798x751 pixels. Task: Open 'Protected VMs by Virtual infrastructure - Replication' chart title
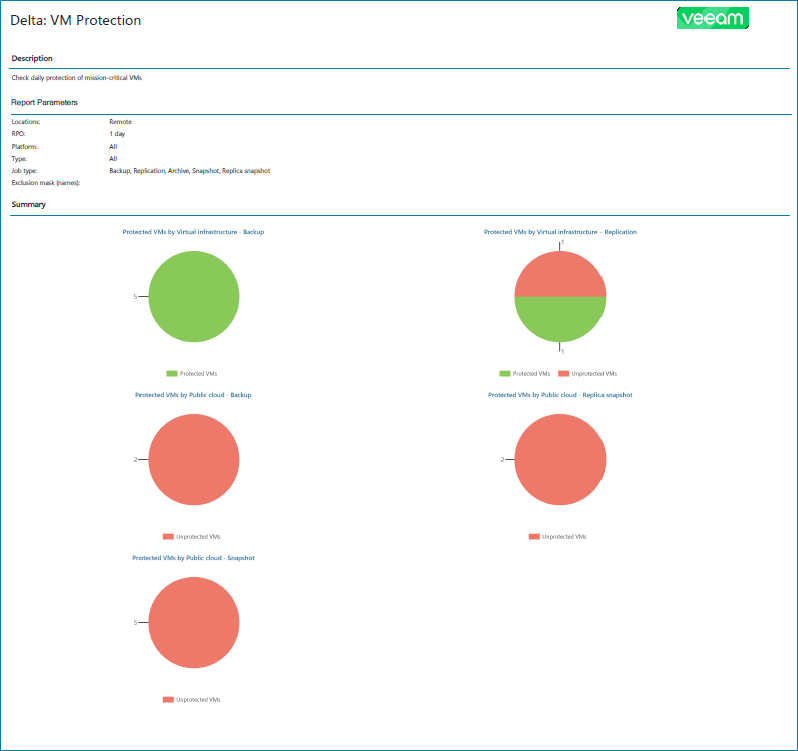560,232
